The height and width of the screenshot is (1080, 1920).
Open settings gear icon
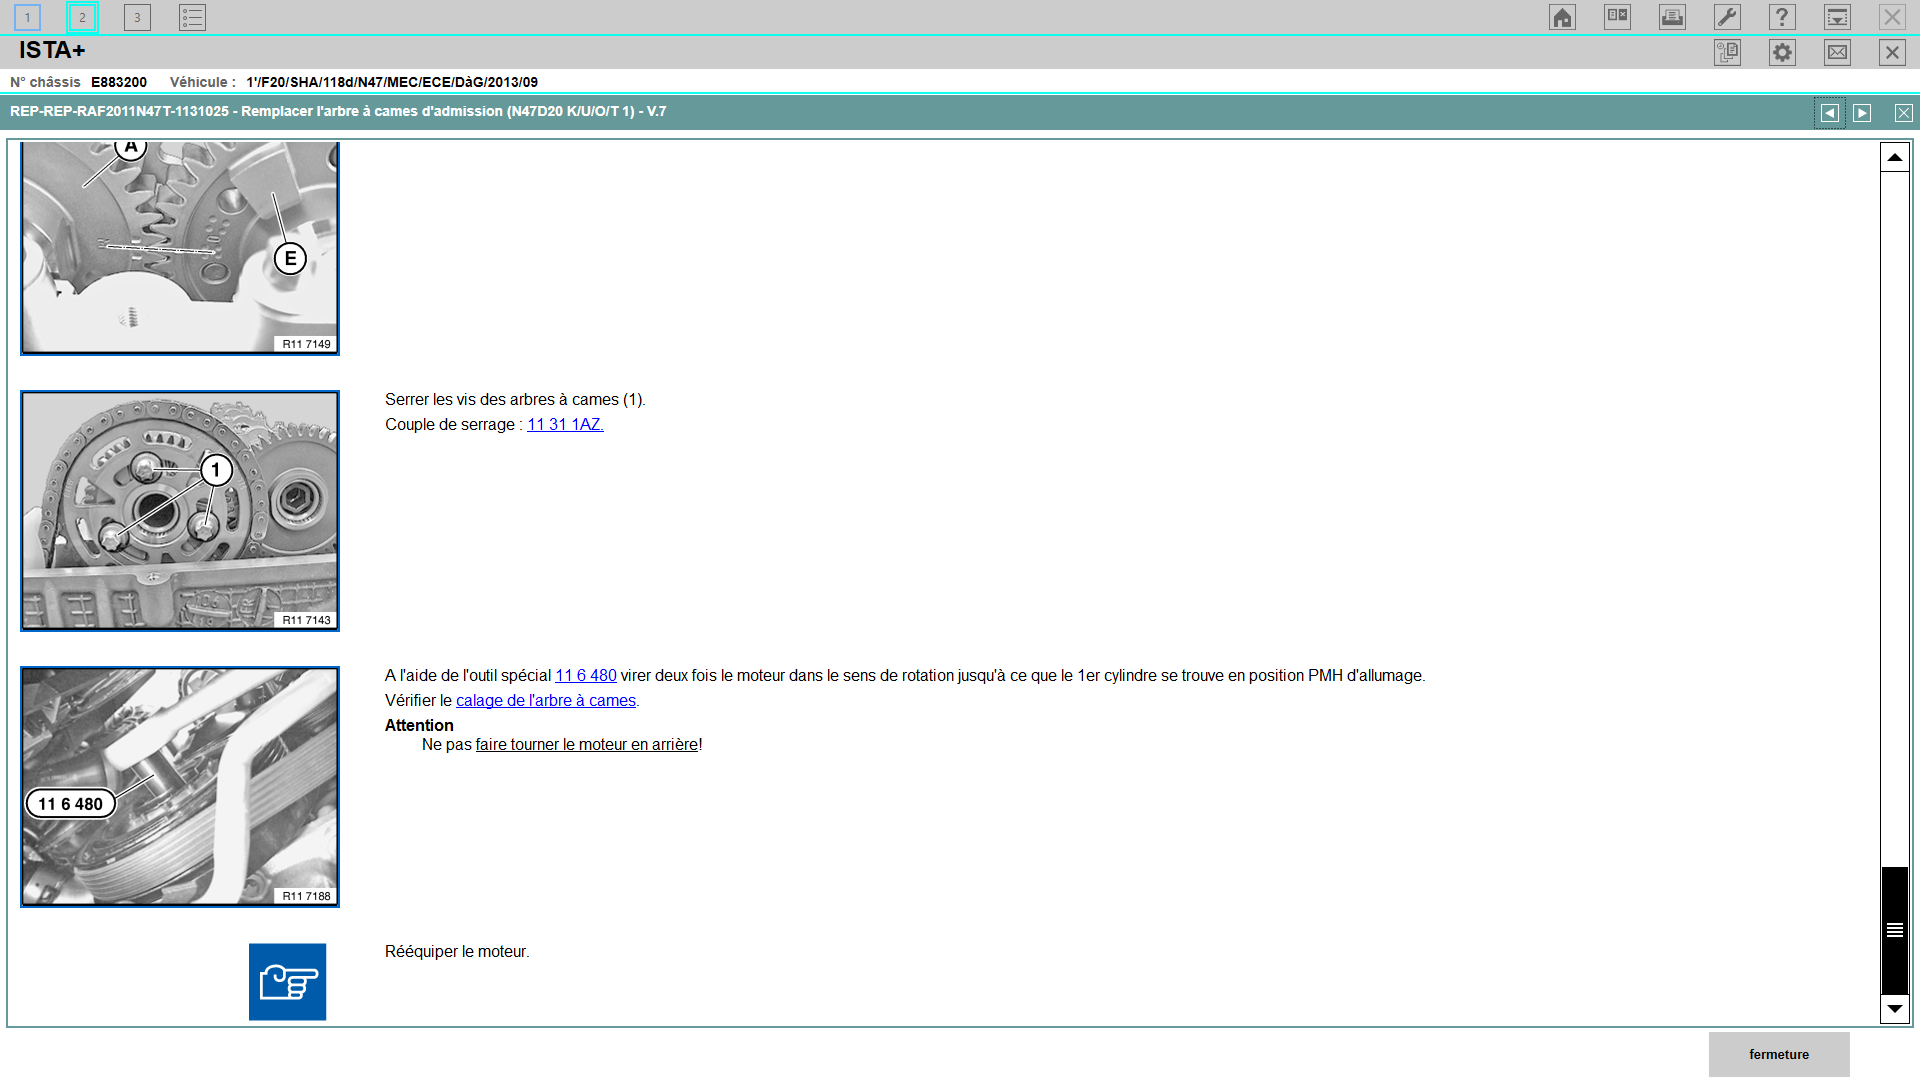point(1782,53)
